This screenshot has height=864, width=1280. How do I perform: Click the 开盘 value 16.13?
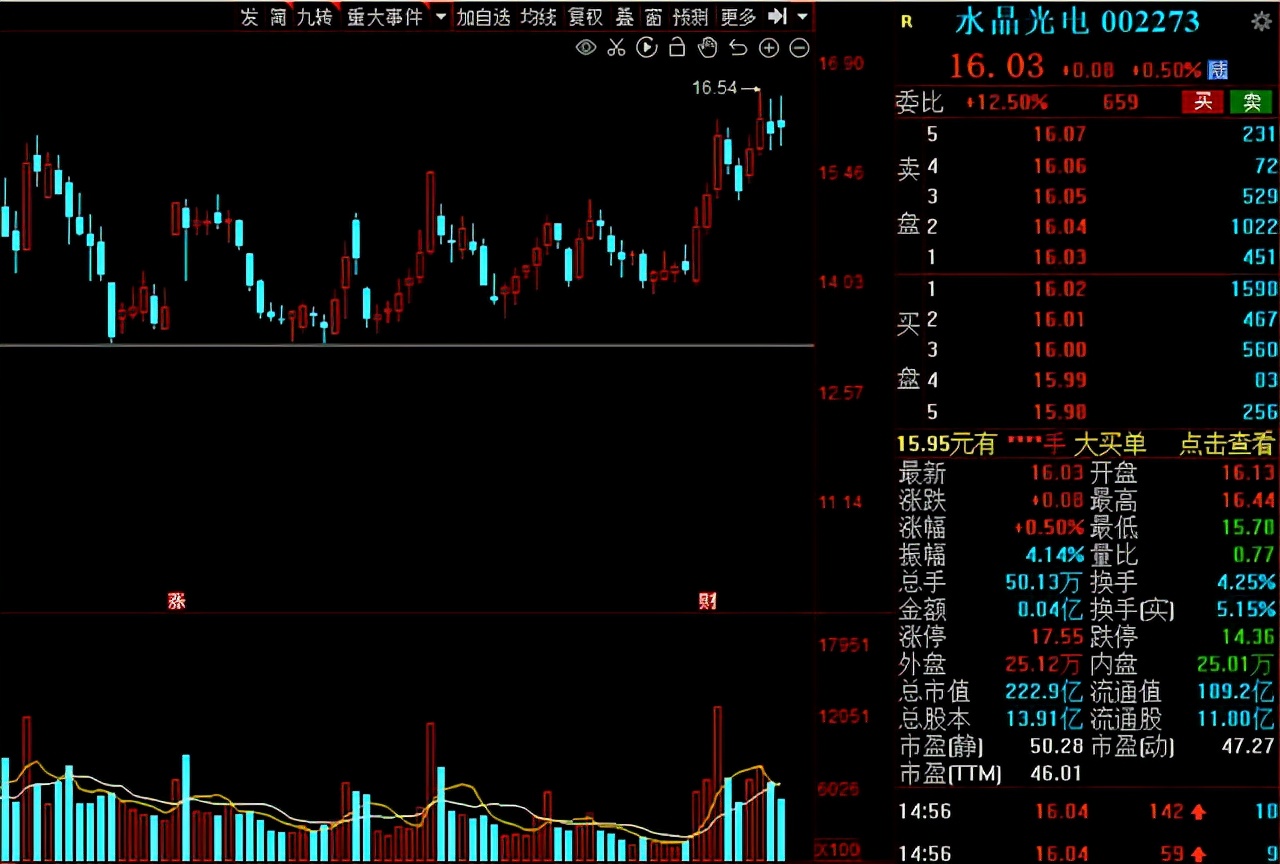pos(1250,473)
